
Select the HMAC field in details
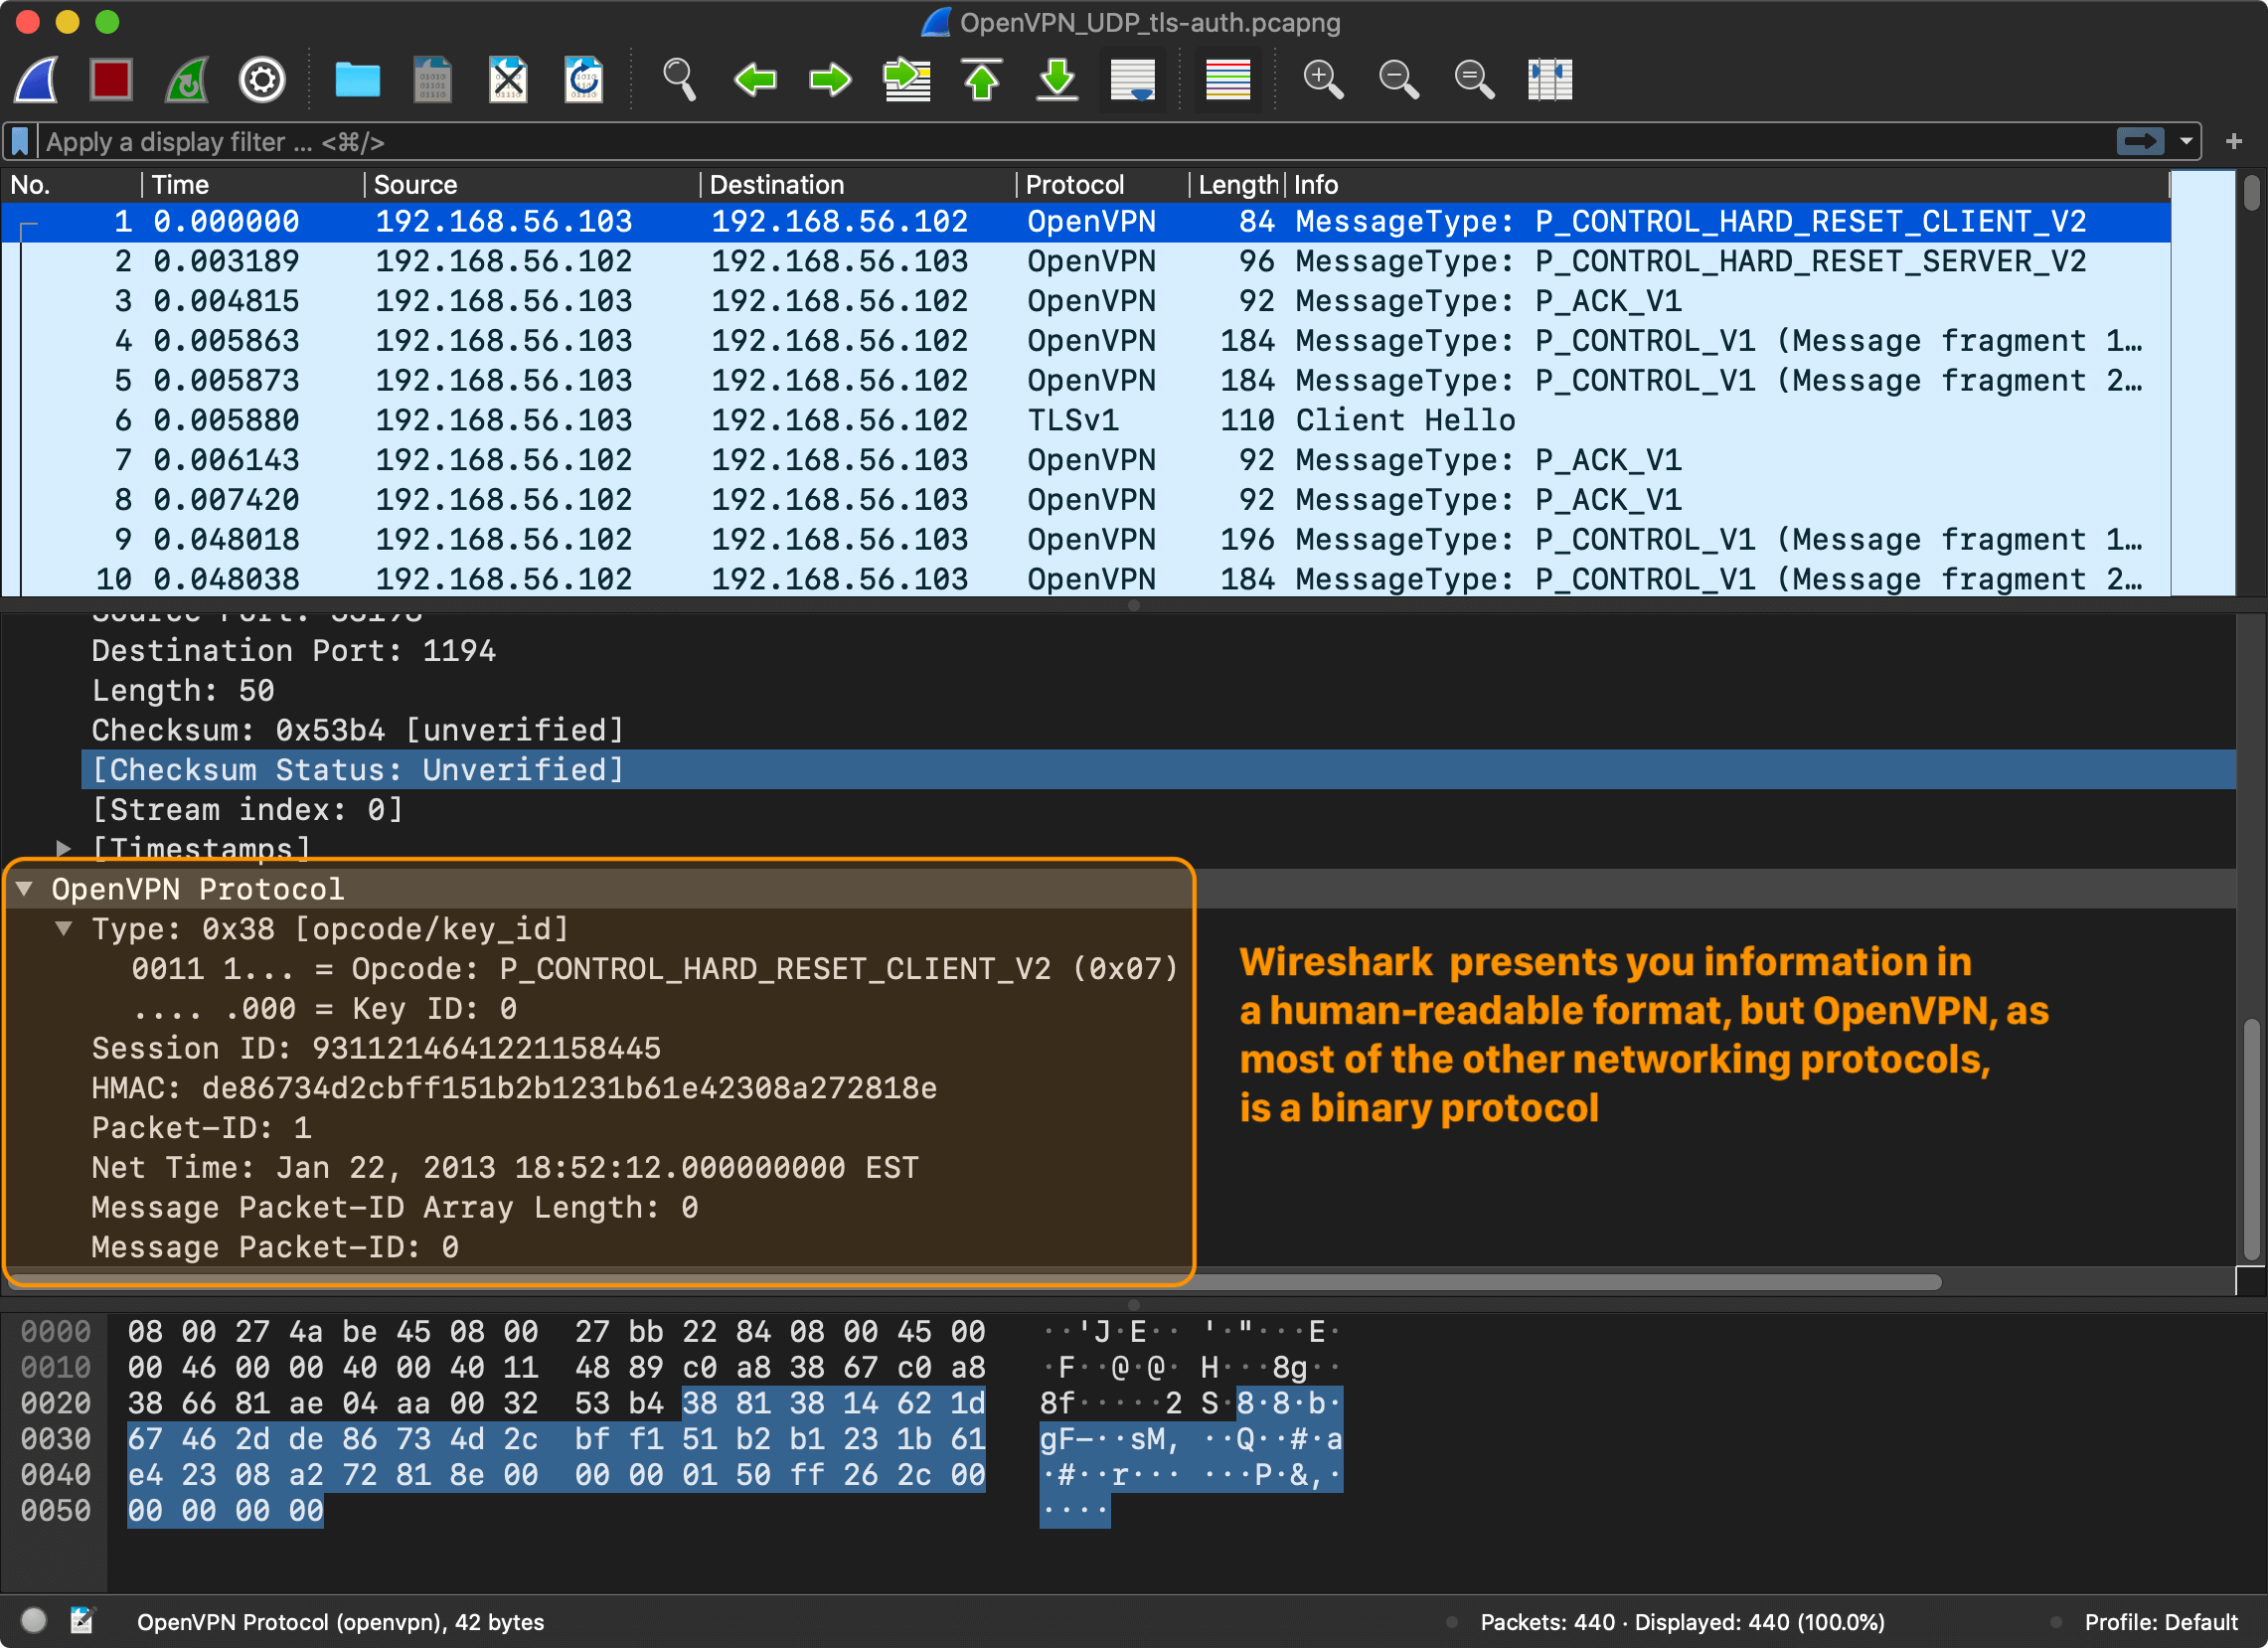coord(514,1088)
